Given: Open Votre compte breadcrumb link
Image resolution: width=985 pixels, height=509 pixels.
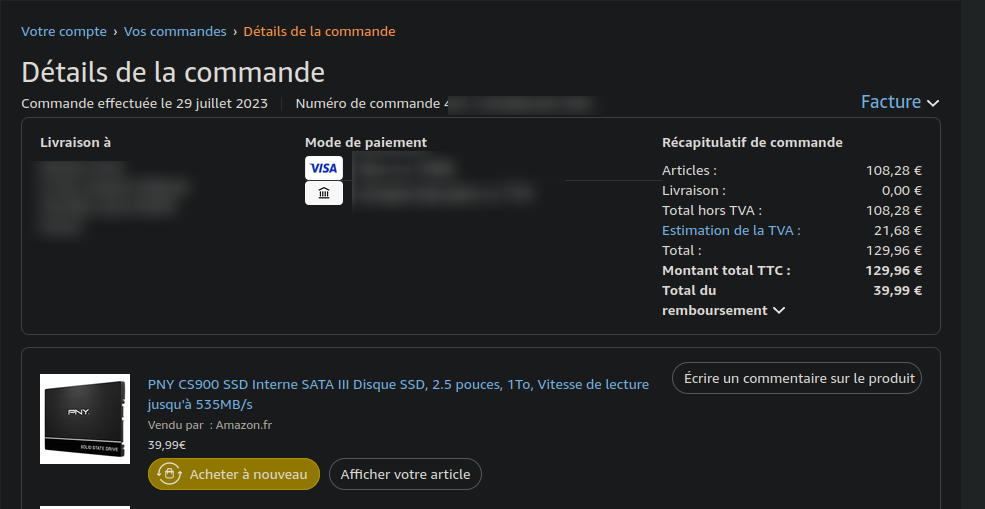Looking at the screenshot, I should point(64,31).
